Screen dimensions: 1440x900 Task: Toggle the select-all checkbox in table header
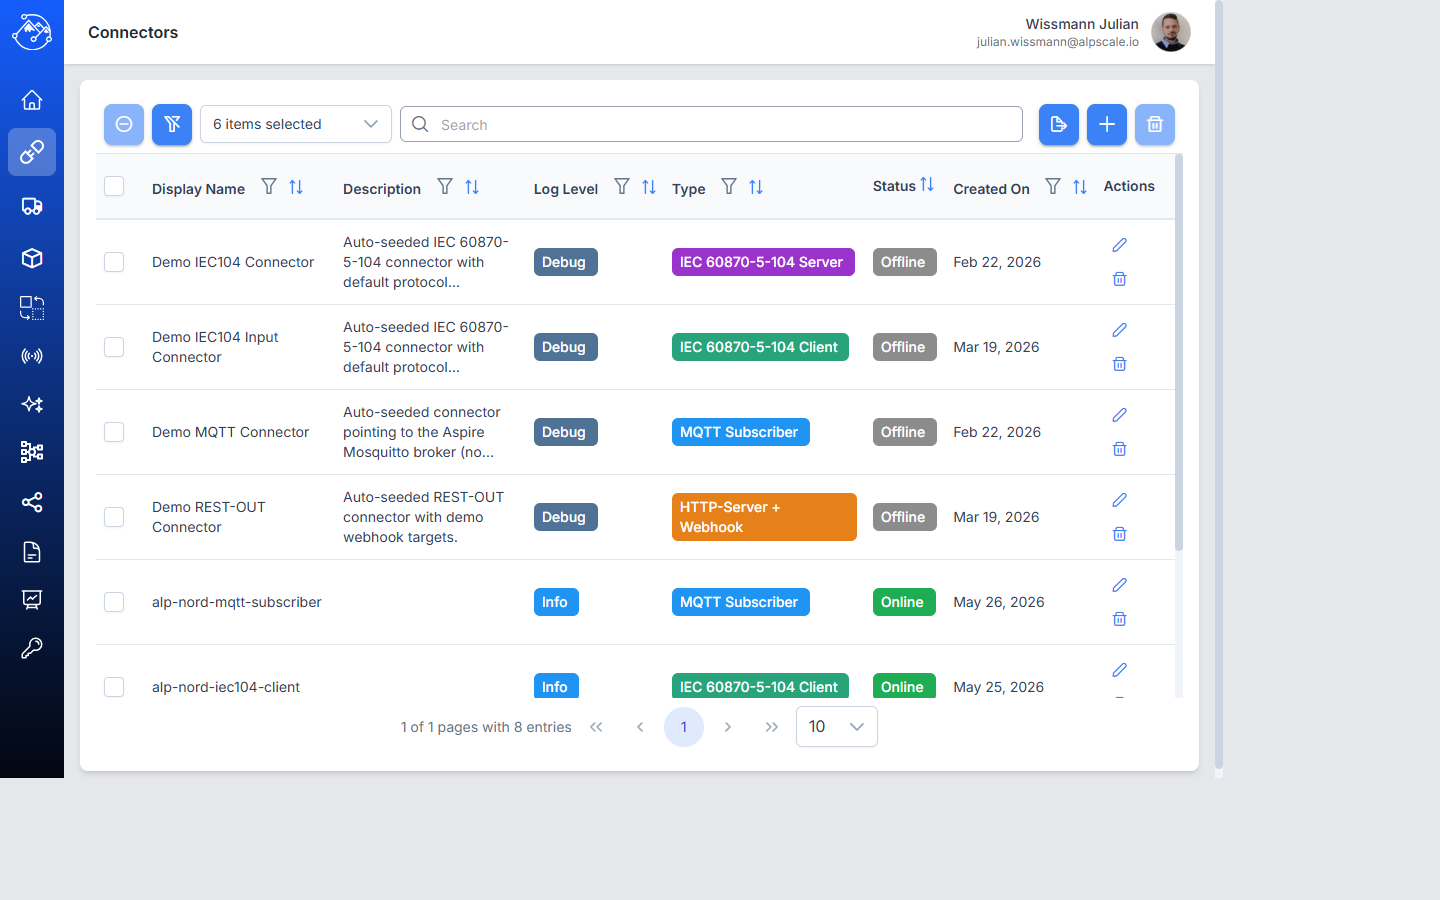114,186
